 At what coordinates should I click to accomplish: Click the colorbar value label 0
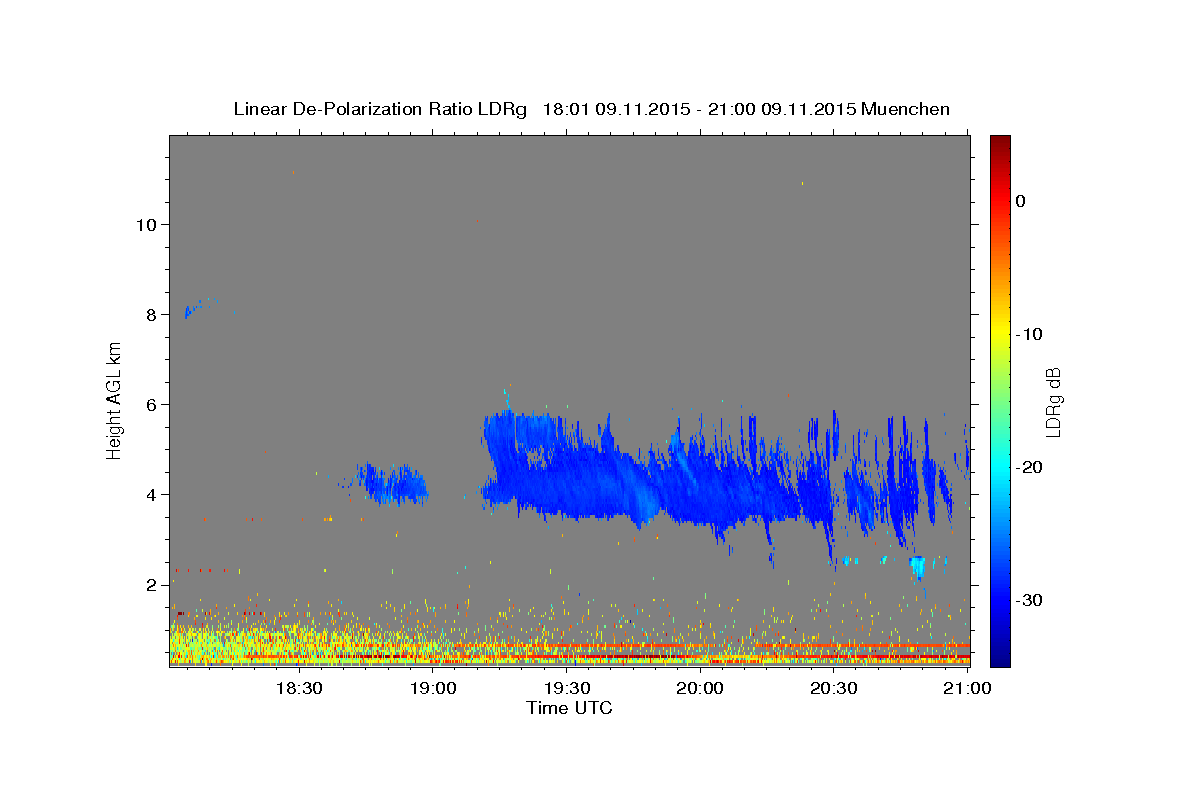(1021, 201)
